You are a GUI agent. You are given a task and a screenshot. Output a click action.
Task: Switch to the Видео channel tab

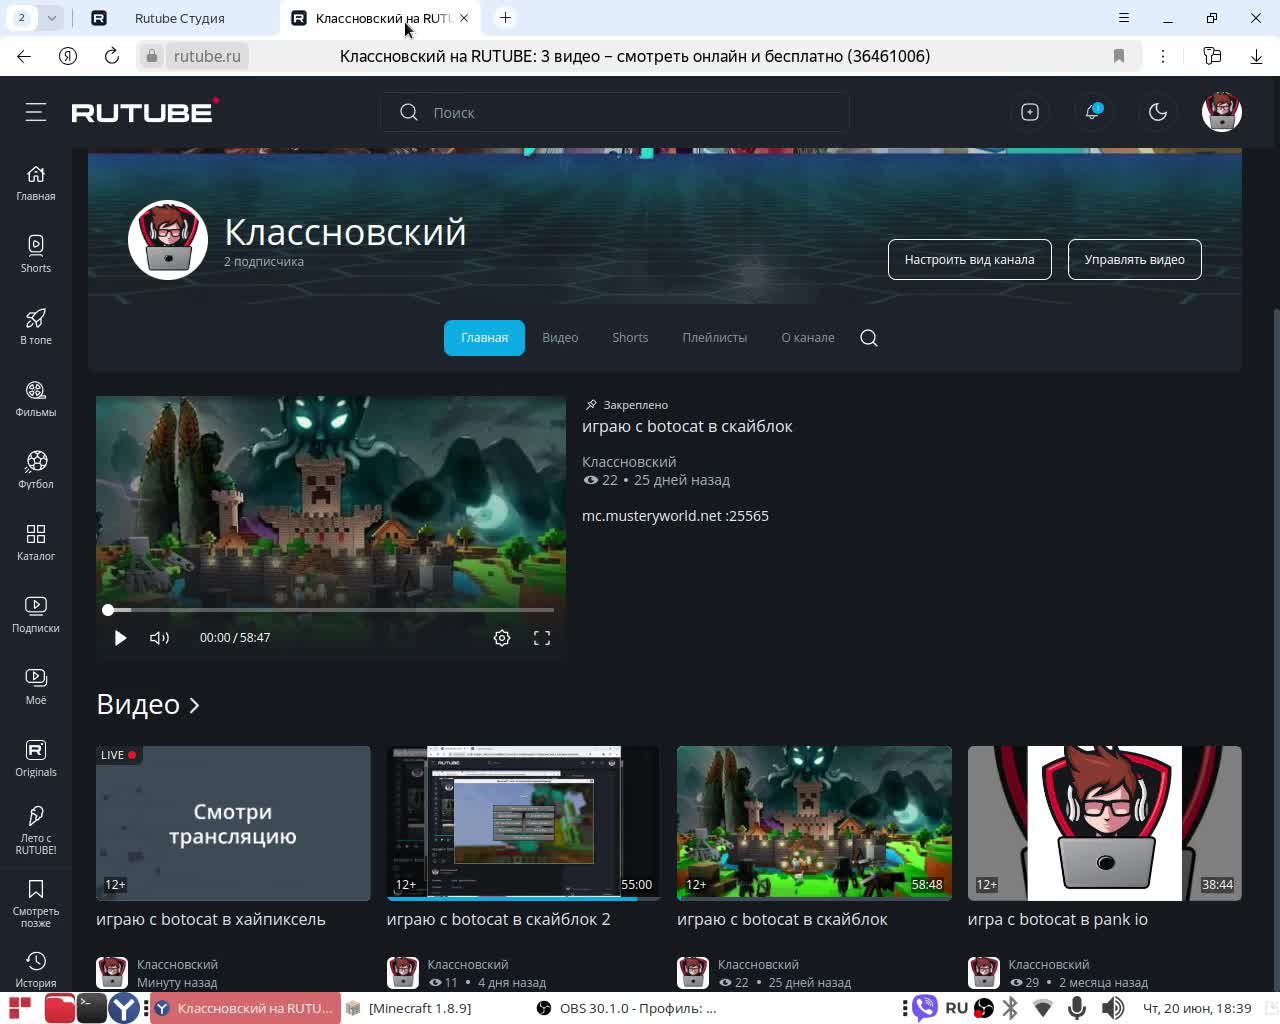560,338
